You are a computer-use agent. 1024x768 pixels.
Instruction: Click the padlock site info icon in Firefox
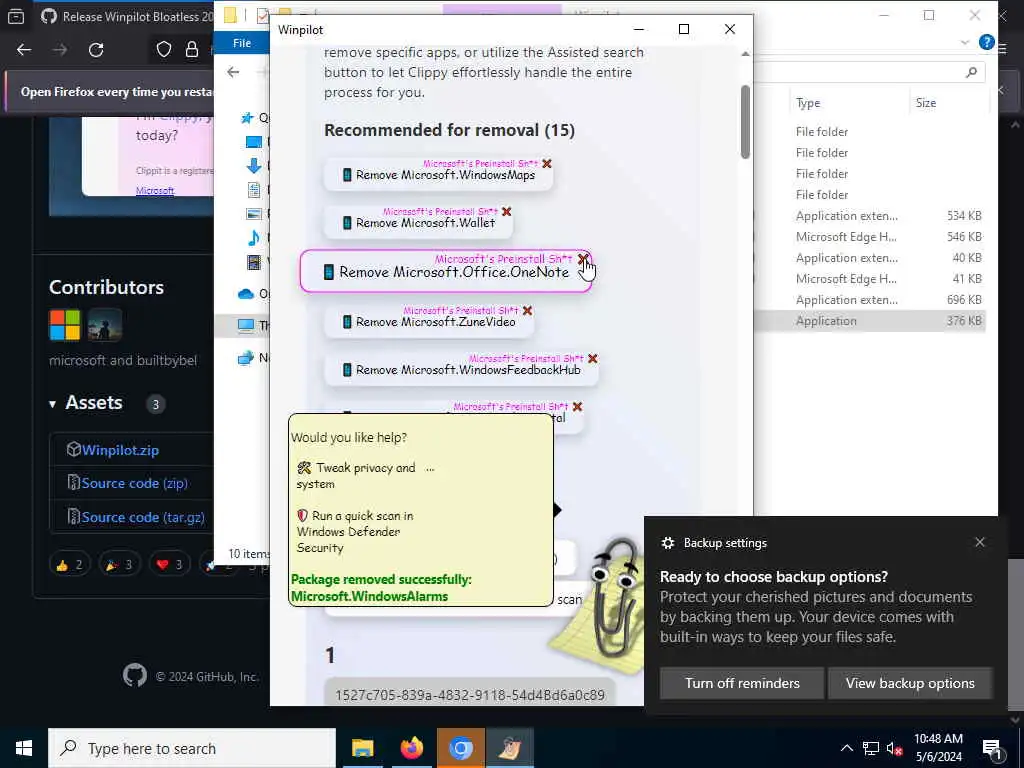coord(191,50)
